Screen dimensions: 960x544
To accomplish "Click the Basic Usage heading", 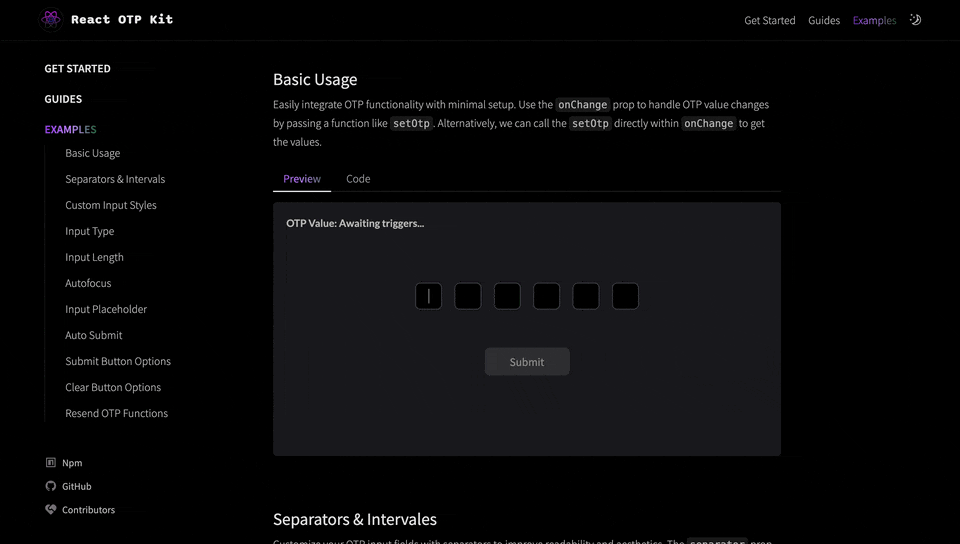I will [x=315, y=80].
